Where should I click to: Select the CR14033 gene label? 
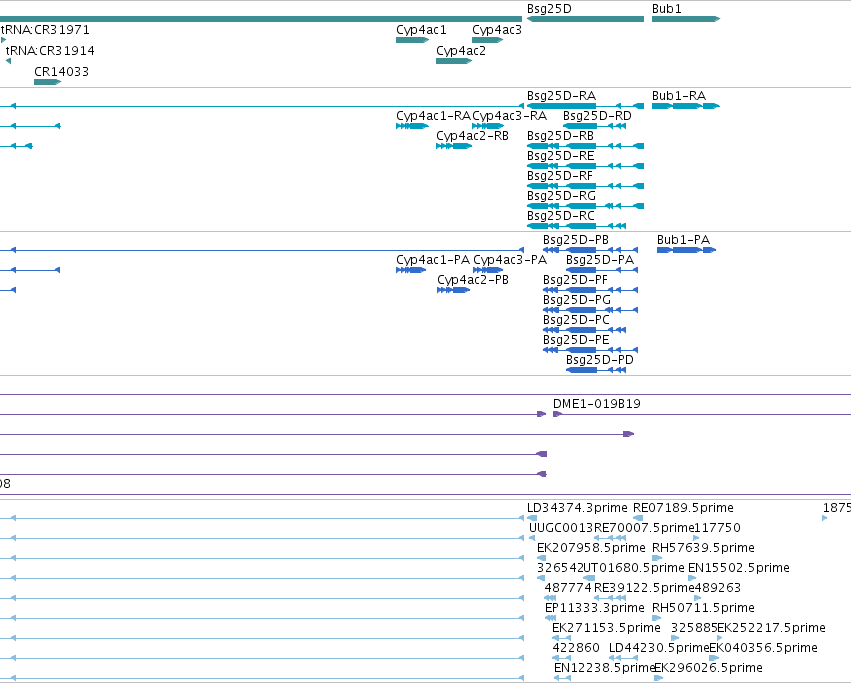61,72
